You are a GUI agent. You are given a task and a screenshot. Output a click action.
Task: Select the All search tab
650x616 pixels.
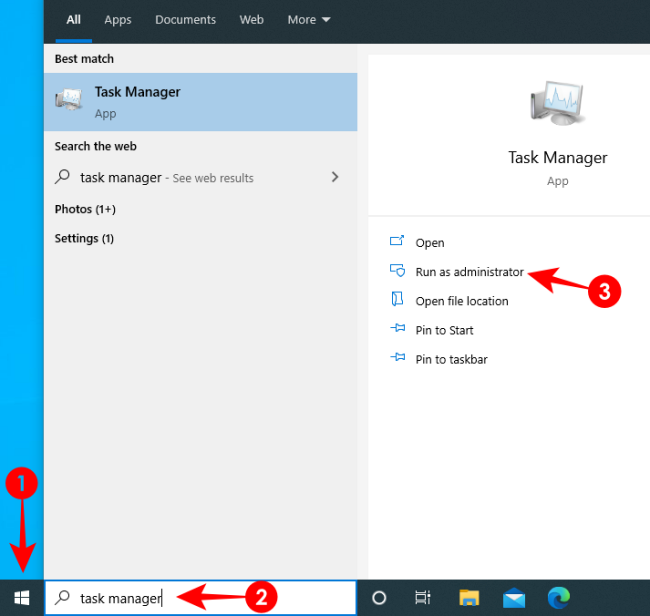(73, 20)
